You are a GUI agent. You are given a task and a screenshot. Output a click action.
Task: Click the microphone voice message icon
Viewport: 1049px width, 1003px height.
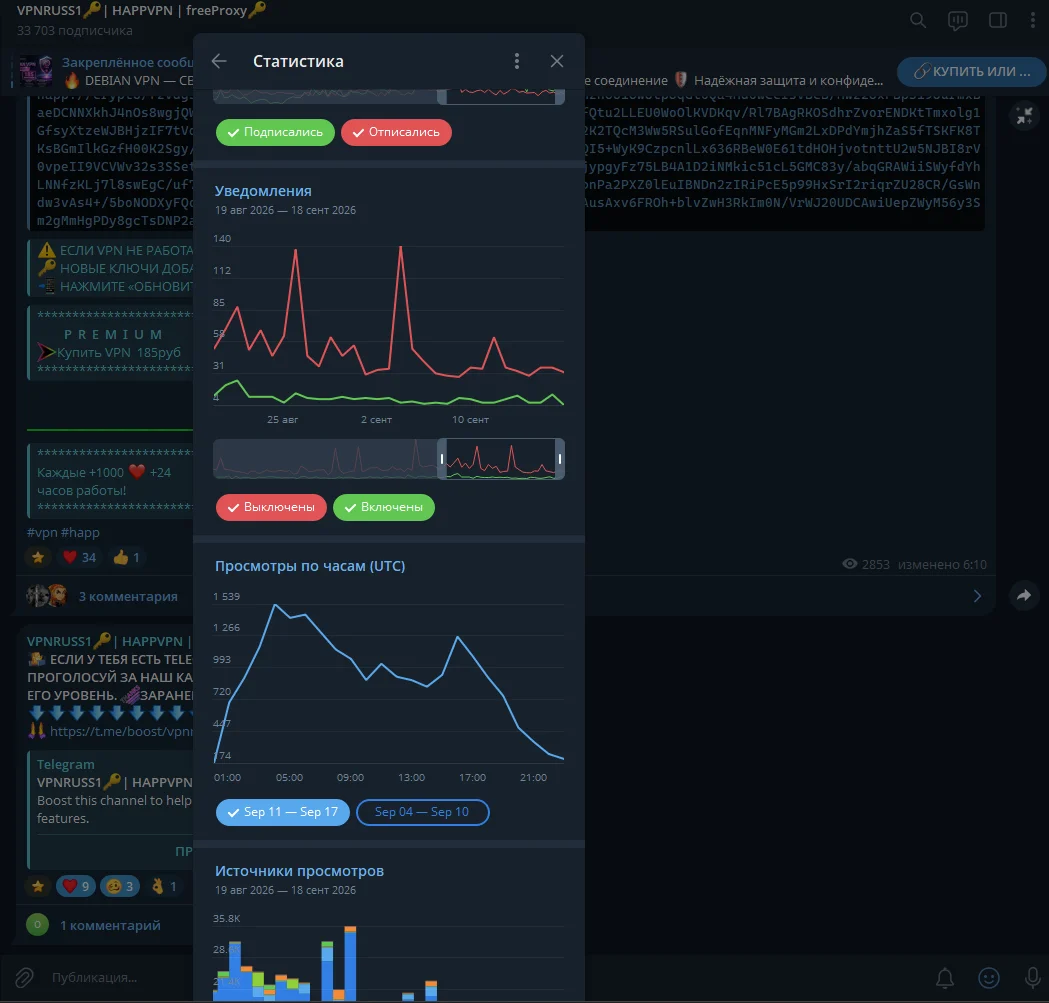click(1032, 978)
